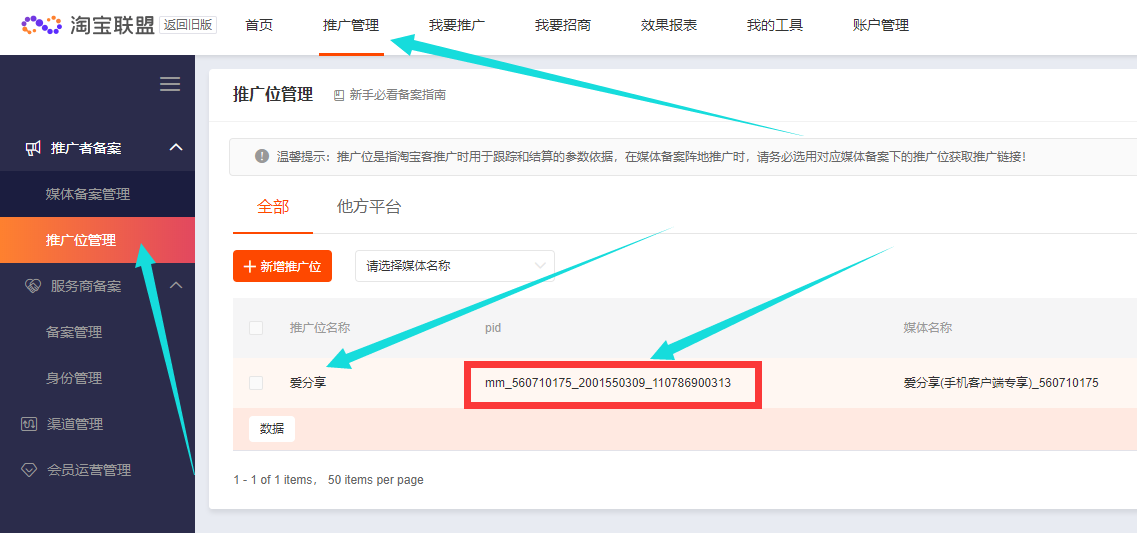Click the handshake icon beside 服务商备案
The width and height of the screenshot is (1137, 533).
pos(32,286)
